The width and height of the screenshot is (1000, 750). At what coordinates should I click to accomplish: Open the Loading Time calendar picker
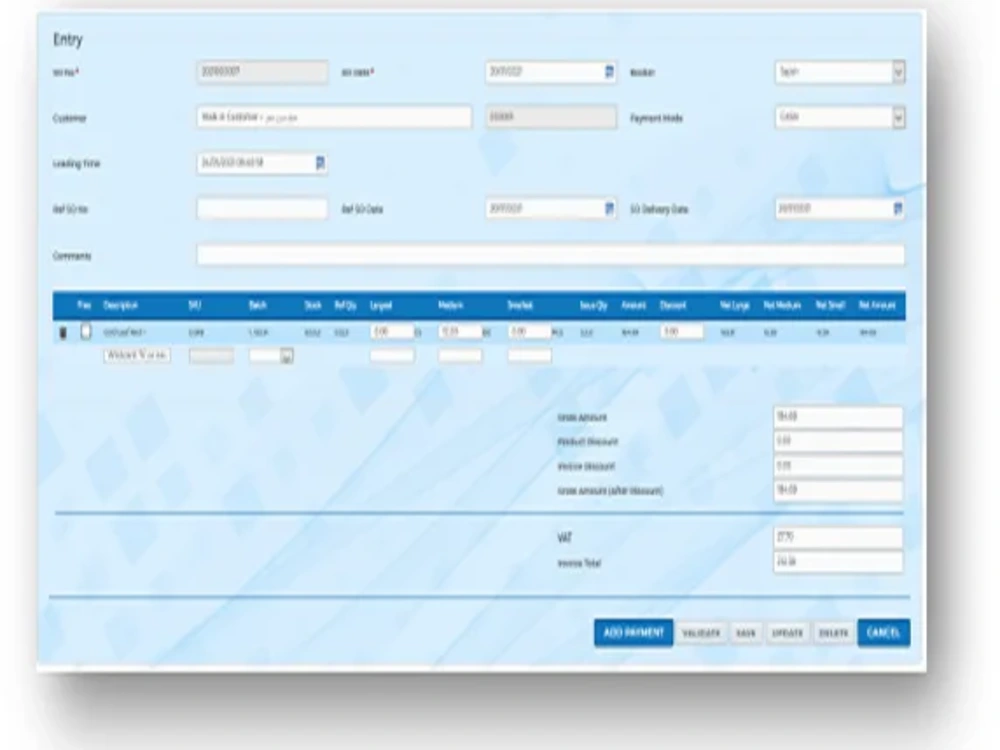tap(320, 163)
